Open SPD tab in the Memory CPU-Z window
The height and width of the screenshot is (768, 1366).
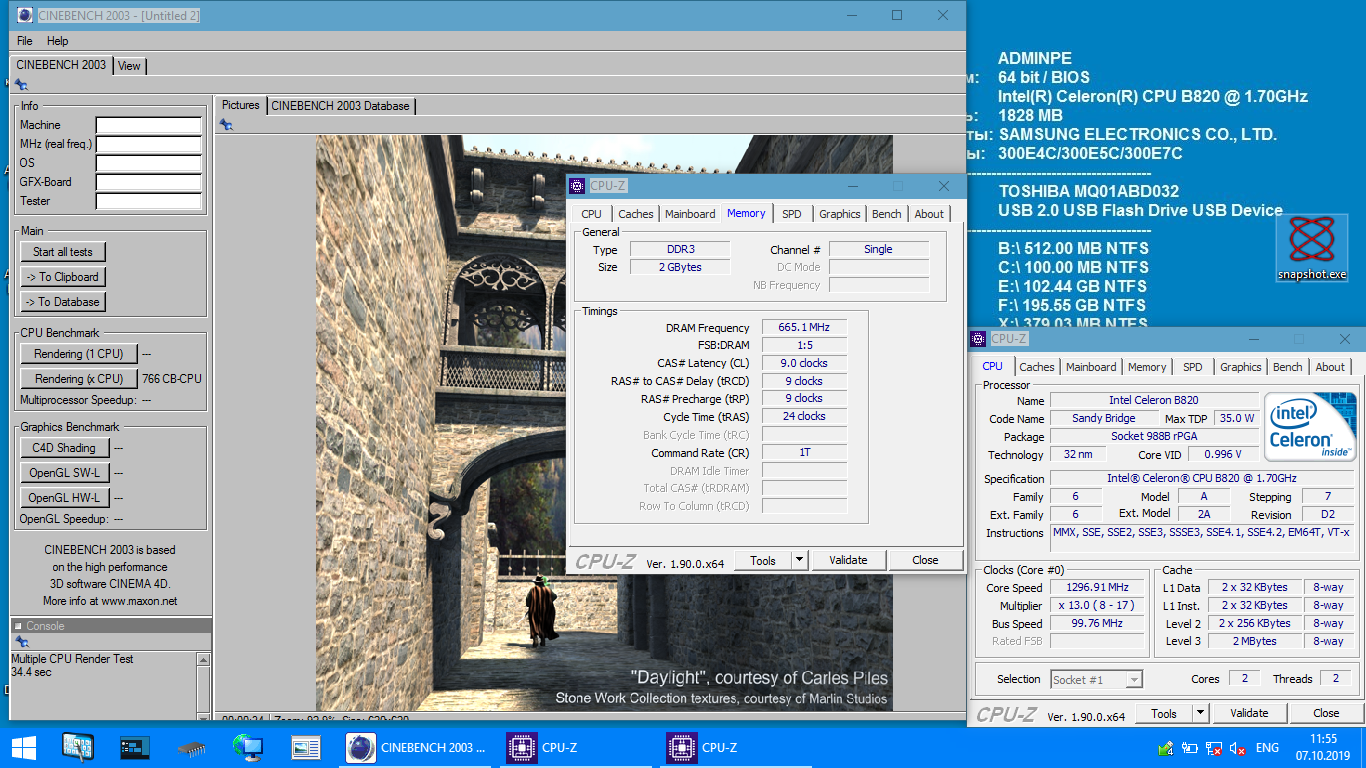pos(792,214)
